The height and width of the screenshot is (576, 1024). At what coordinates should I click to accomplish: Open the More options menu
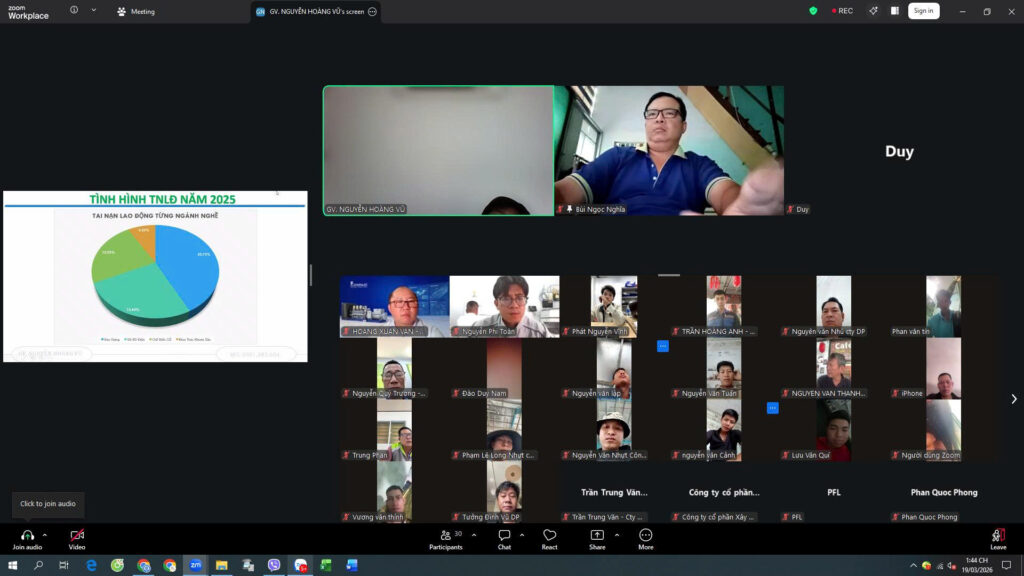click(x=645, y=536)
